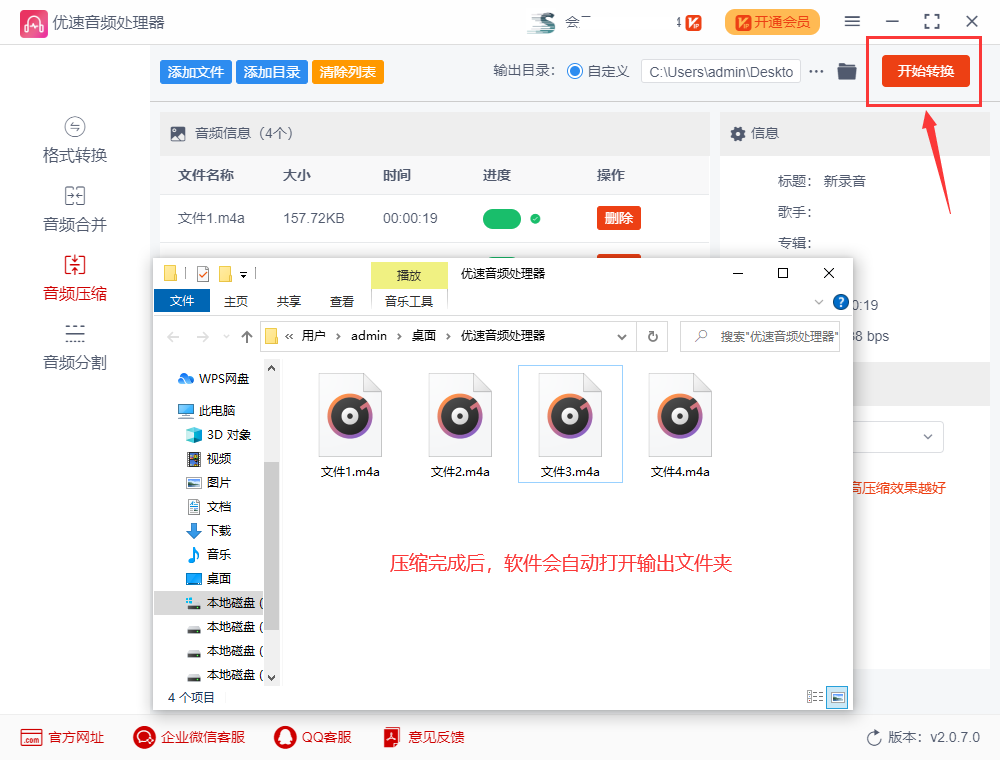
Task: Expand the explorer address bar dropdown
Action: coord(622,337)
